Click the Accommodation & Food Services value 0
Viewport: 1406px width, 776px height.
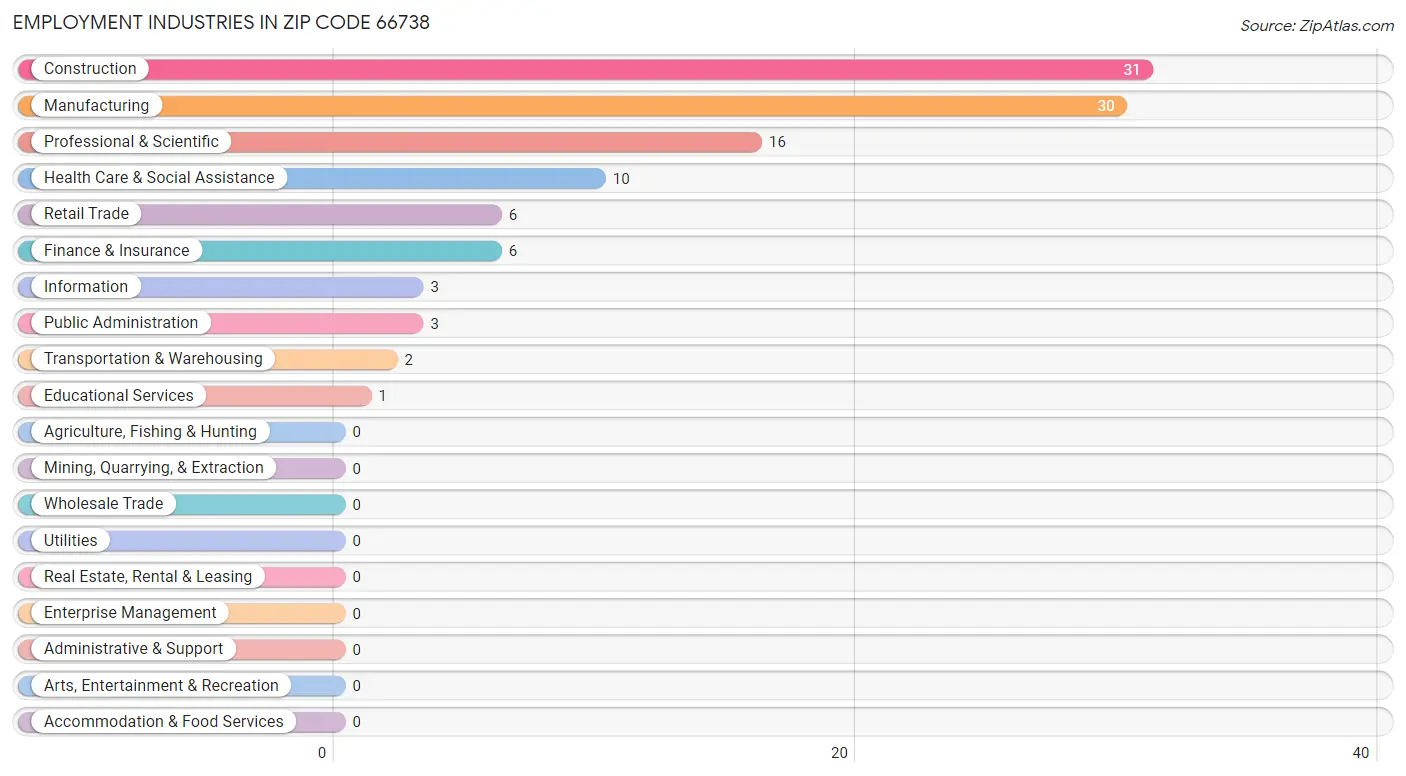(x=357, y=722)
